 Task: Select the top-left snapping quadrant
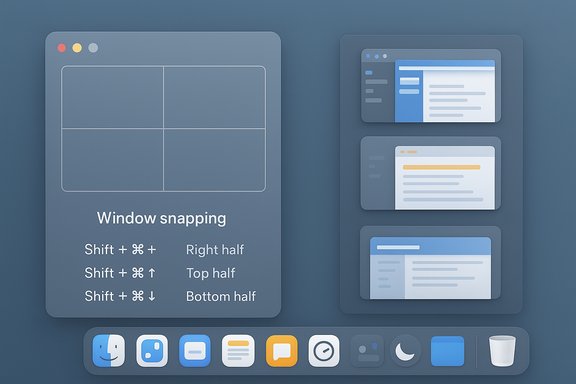pos(112,97)
